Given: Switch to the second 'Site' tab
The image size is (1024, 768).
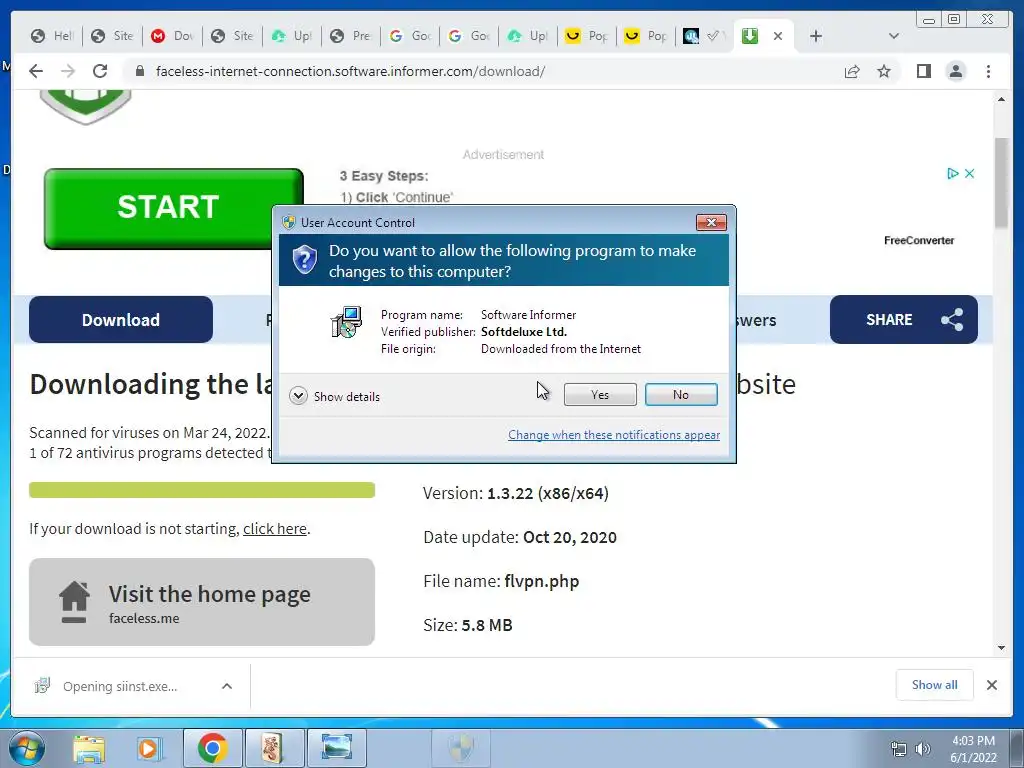Looking at the screenshot, I should coord(232,36).
